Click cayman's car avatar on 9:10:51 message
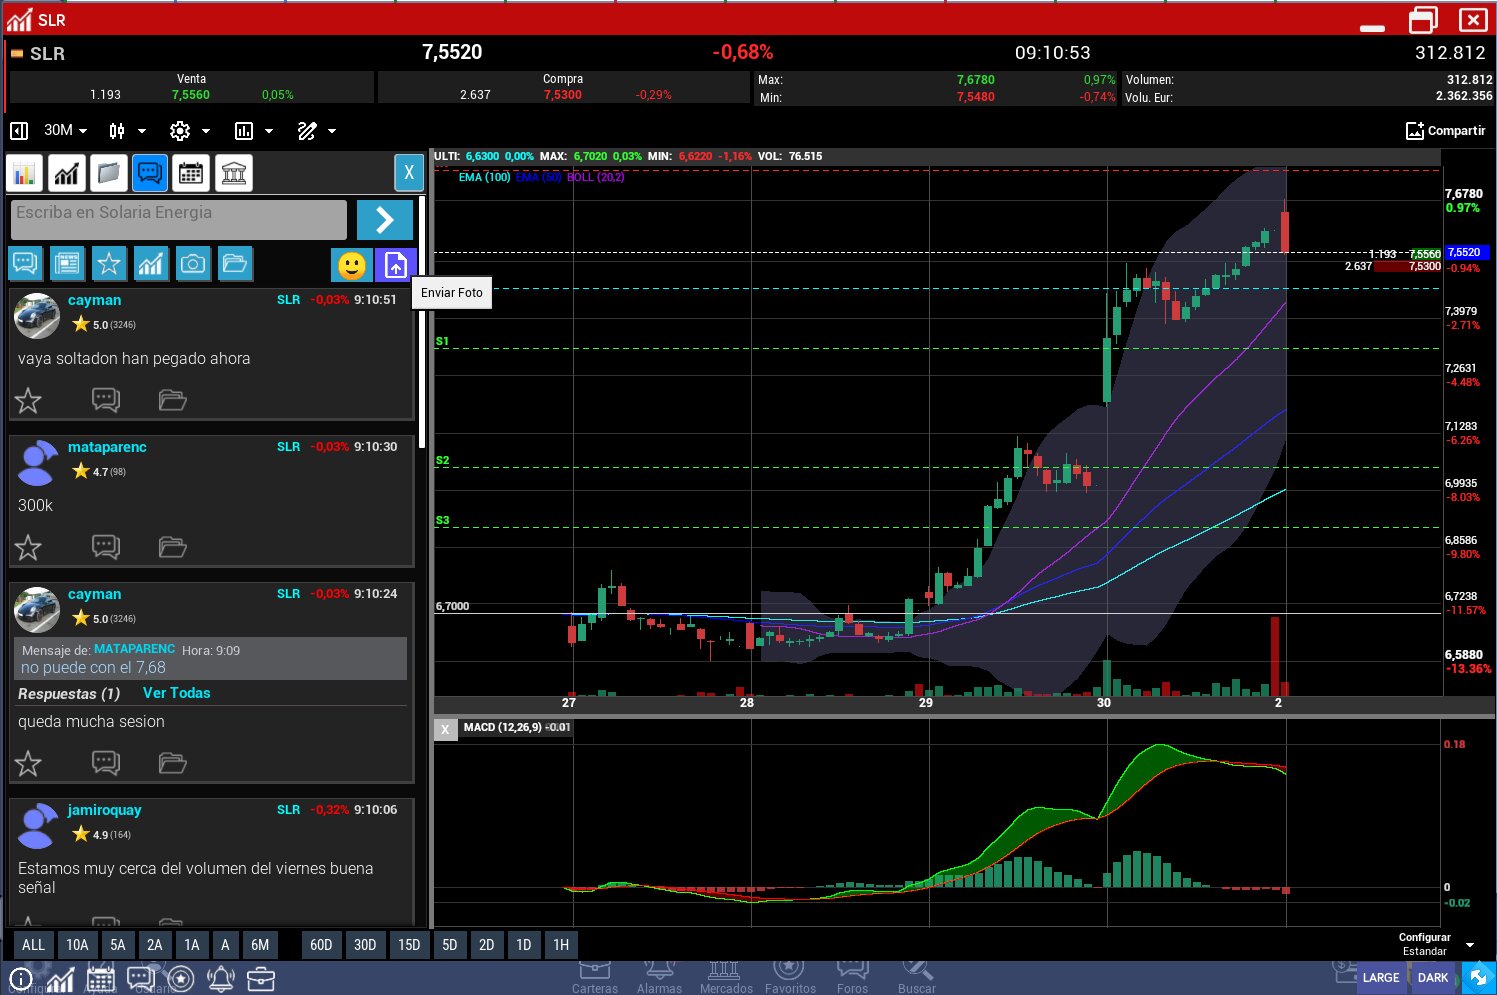 (37, 316)
